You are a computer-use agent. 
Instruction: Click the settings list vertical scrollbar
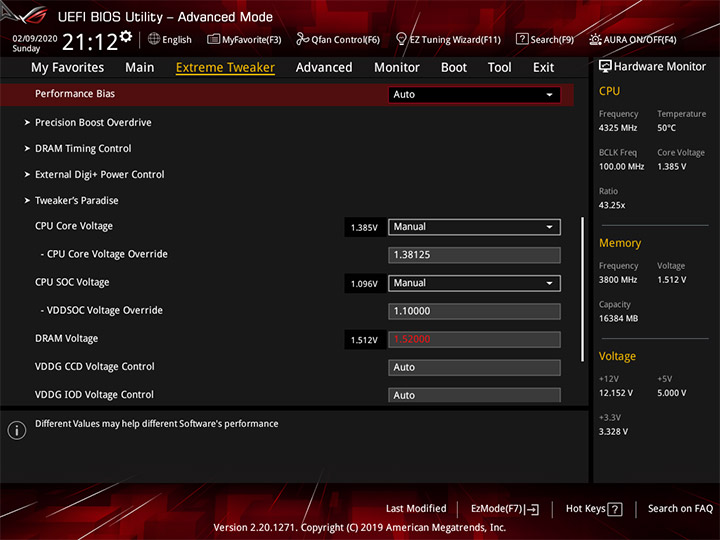coord(582,290)
